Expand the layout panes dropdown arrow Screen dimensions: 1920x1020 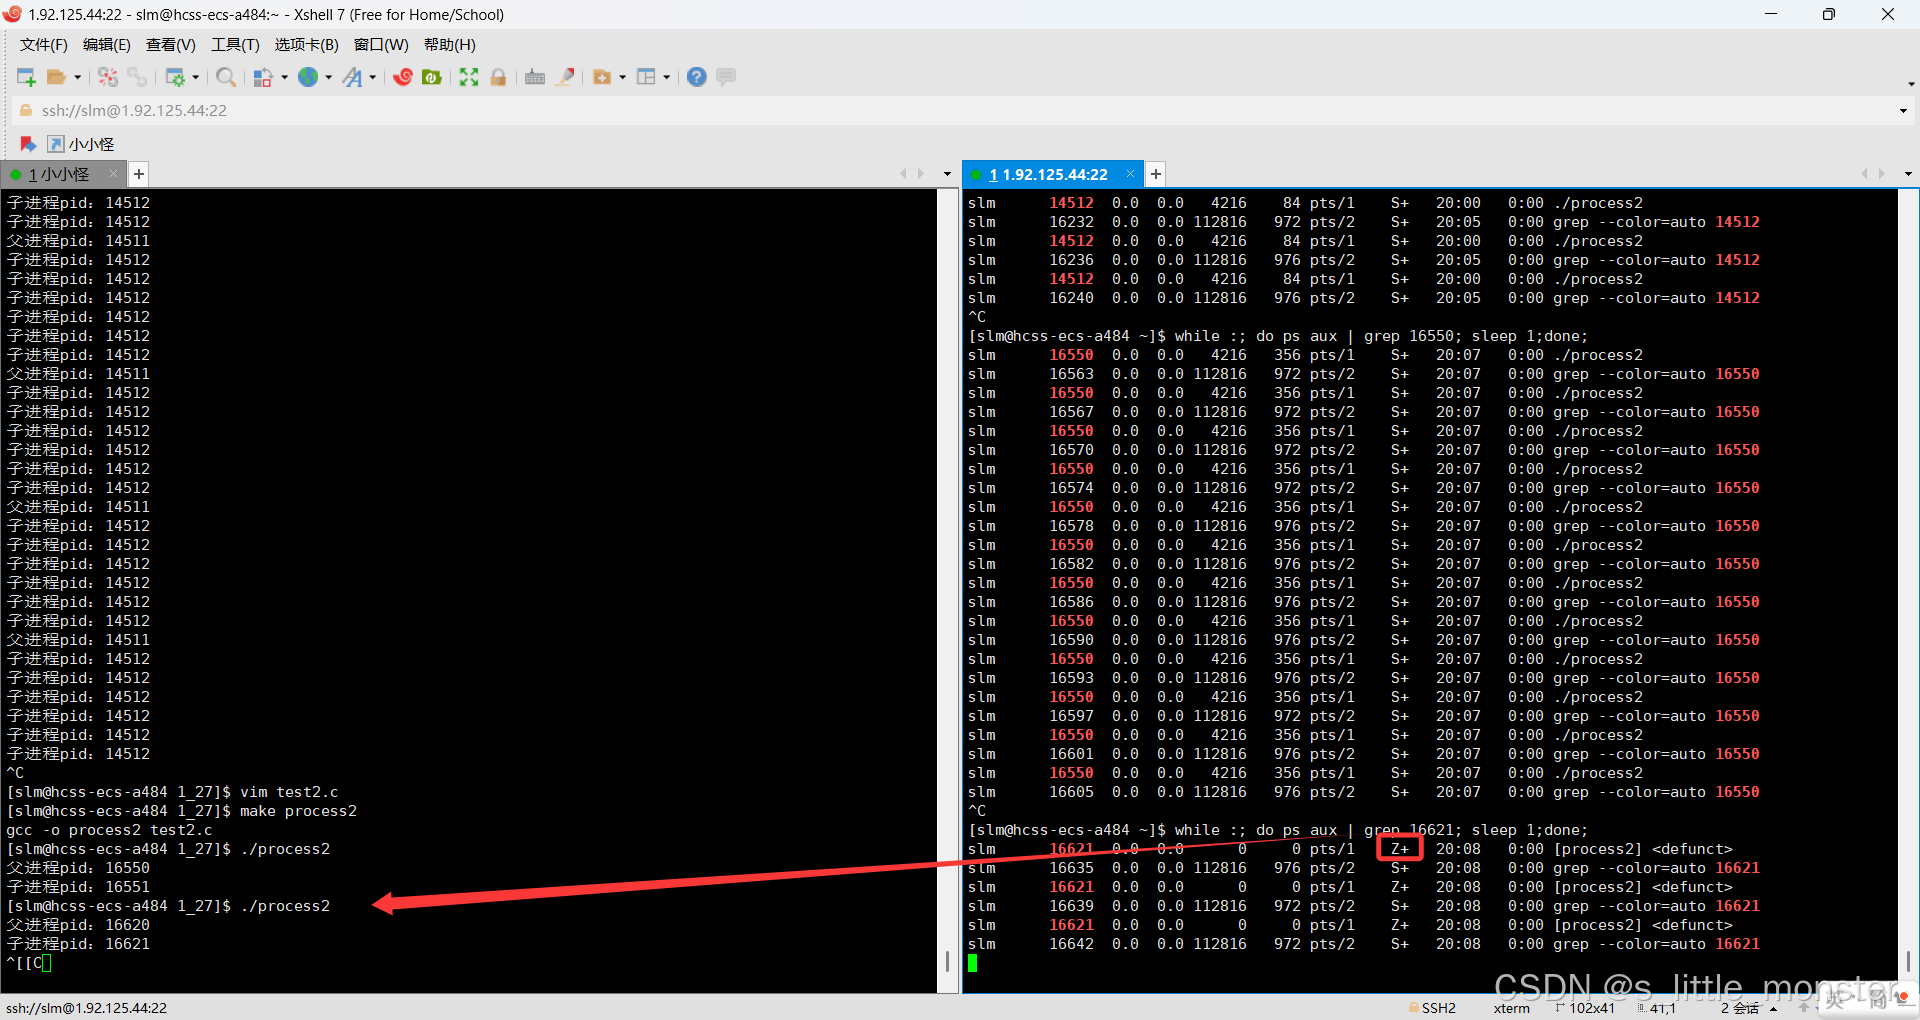point(666,78)
